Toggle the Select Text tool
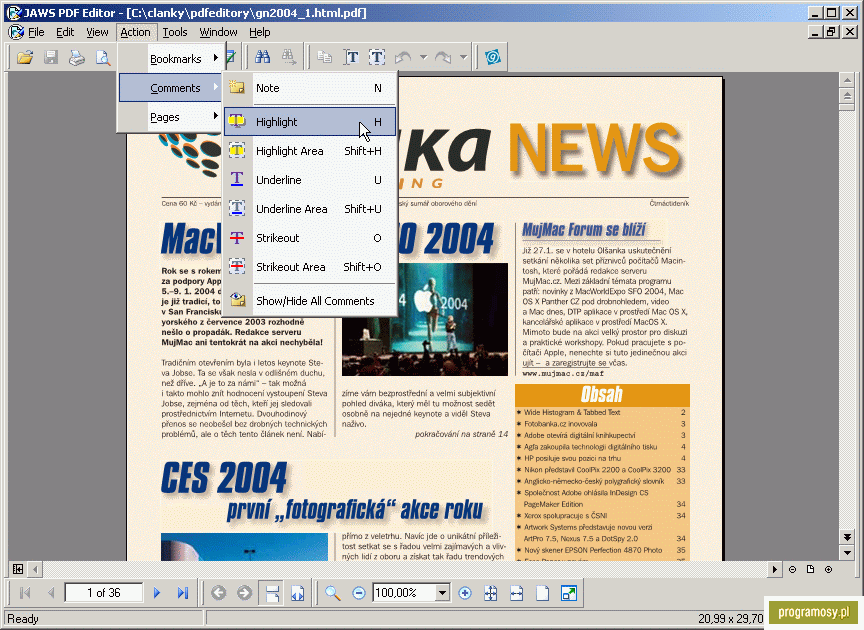Viewport: 864px width, 630px height. [x=351, y=57]
